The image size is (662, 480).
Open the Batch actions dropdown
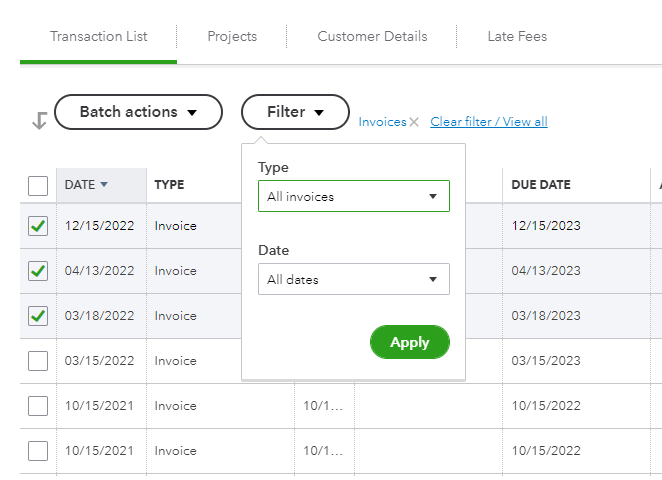click(138, 112)
